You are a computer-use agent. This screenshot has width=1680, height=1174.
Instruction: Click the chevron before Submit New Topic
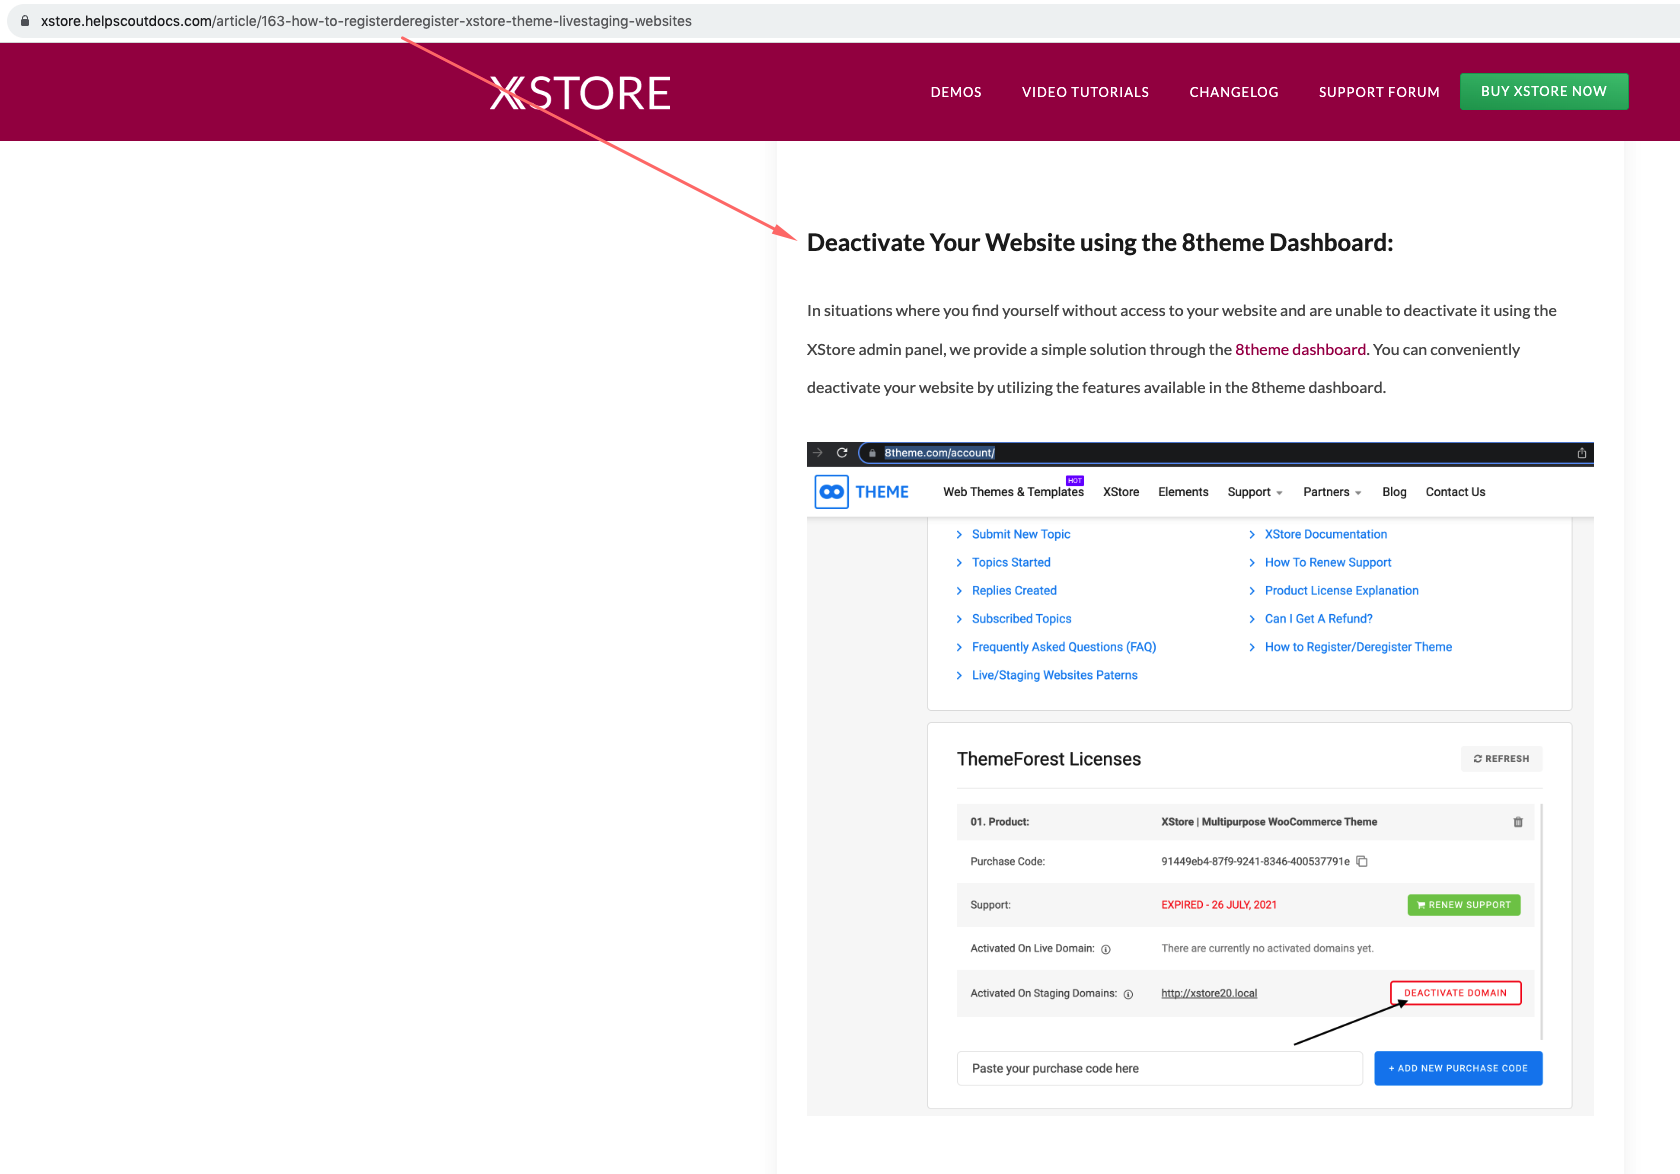click(x=959, y=535)
